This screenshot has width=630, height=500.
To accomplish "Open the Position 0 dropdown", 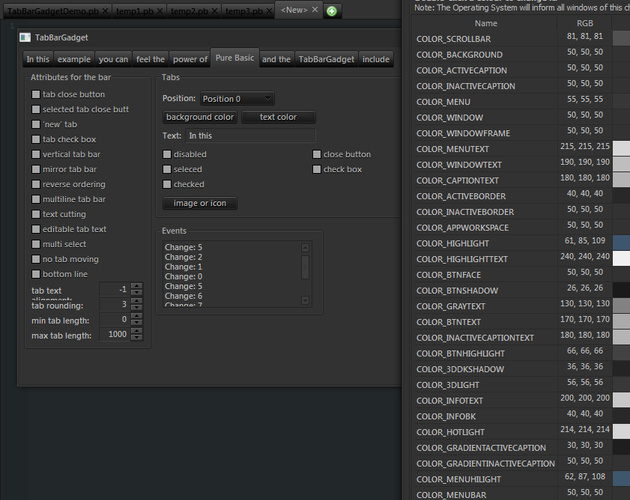I will click(x=237, y=98).
